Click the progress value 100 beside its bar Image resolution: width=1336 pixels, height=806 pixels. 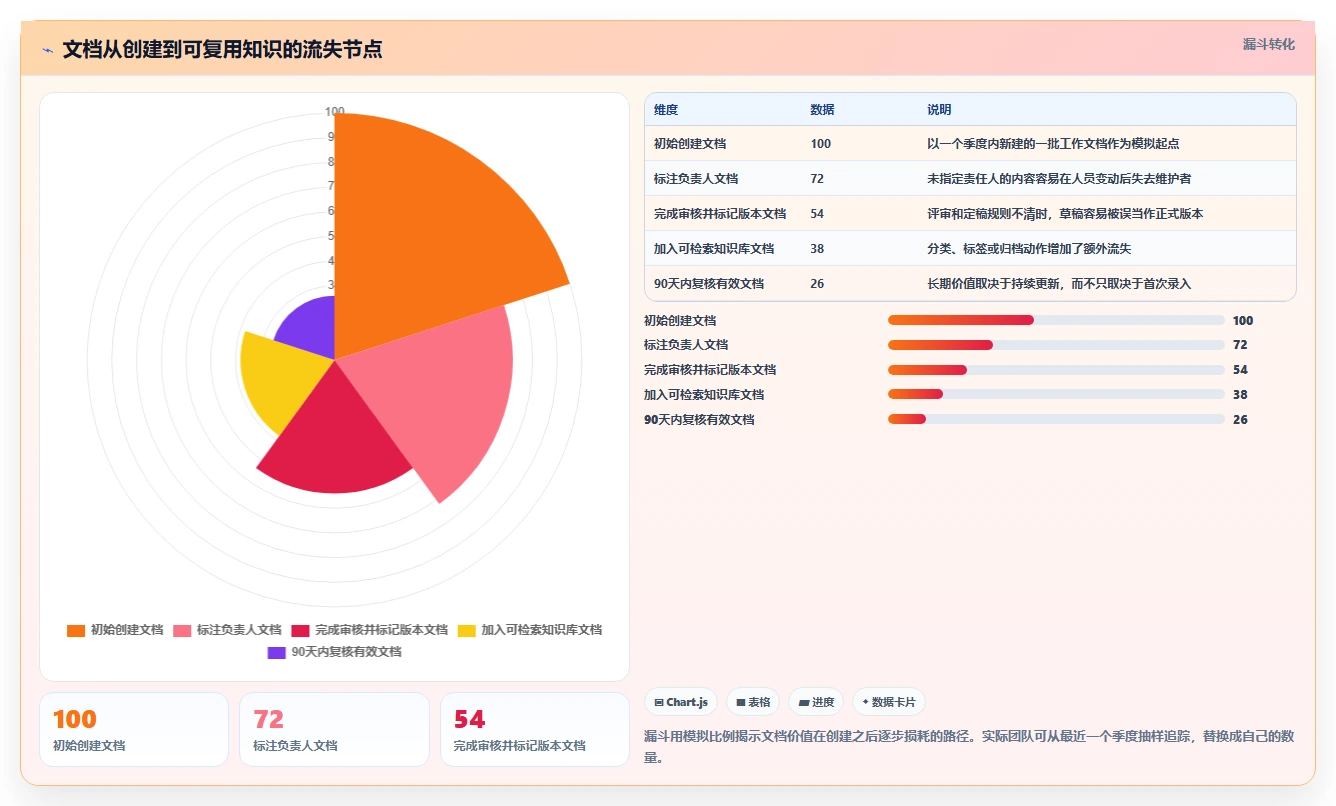pos(1243,321)
